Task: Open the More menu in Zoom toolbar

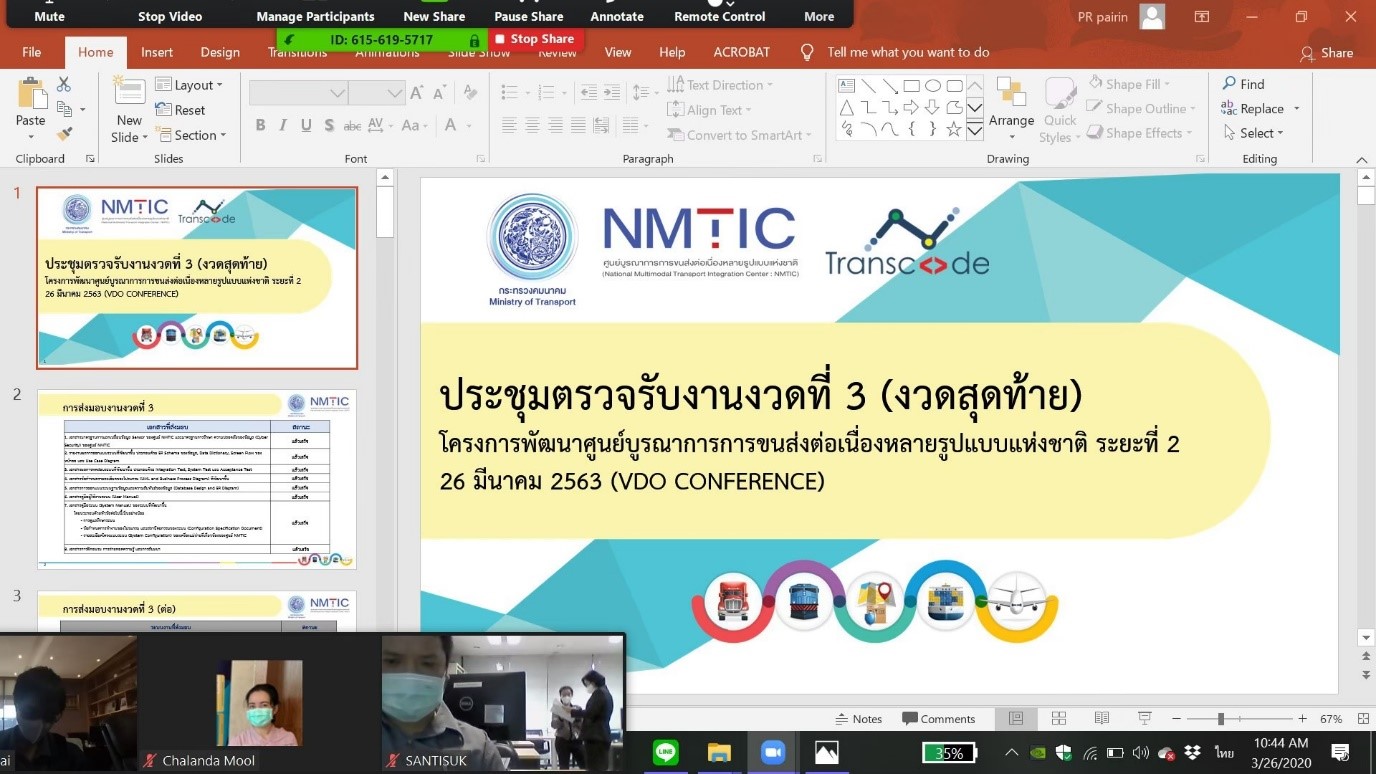Action: pyautogui.click(x=819, y=16)
